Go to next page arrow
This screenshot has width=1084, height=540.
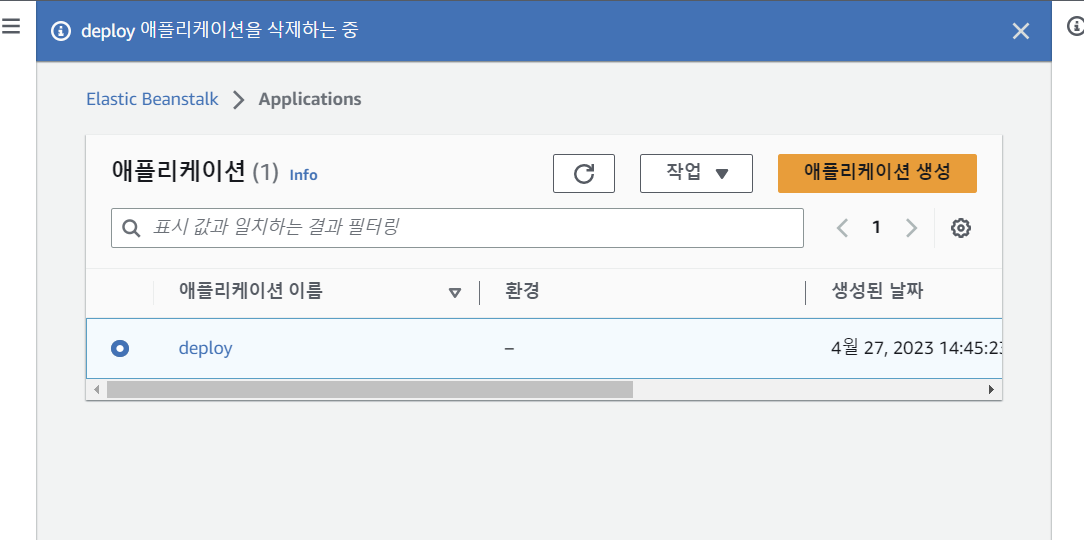pyautogui.click(x=911, y=228)
